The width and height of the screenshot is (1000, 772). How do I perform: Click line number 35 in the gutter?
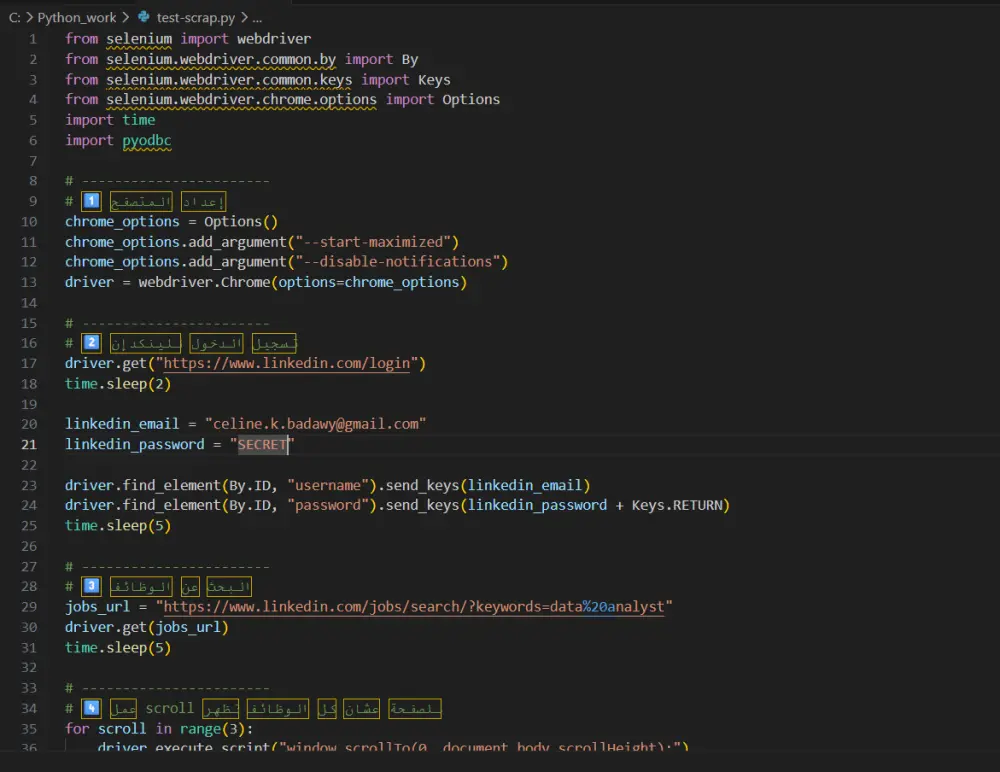click(x=29, y=729)
